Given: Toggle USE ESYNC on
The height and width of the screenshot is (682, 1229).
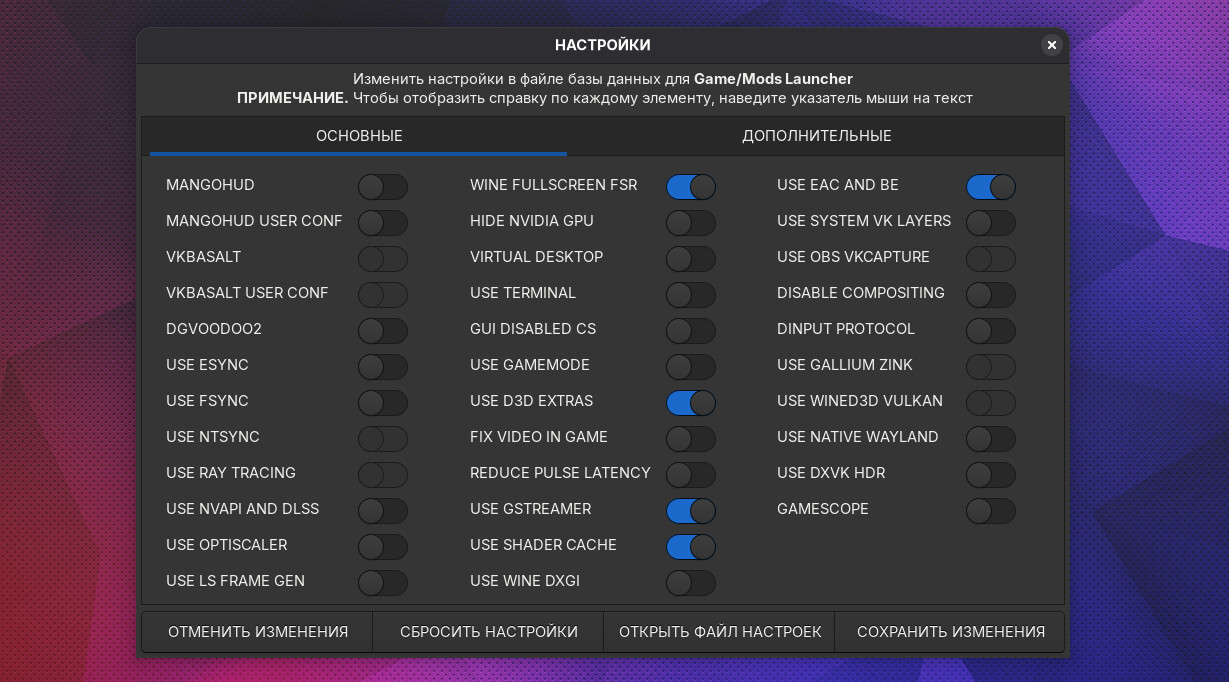Looking at the screenshot, I should click(382, 366).
